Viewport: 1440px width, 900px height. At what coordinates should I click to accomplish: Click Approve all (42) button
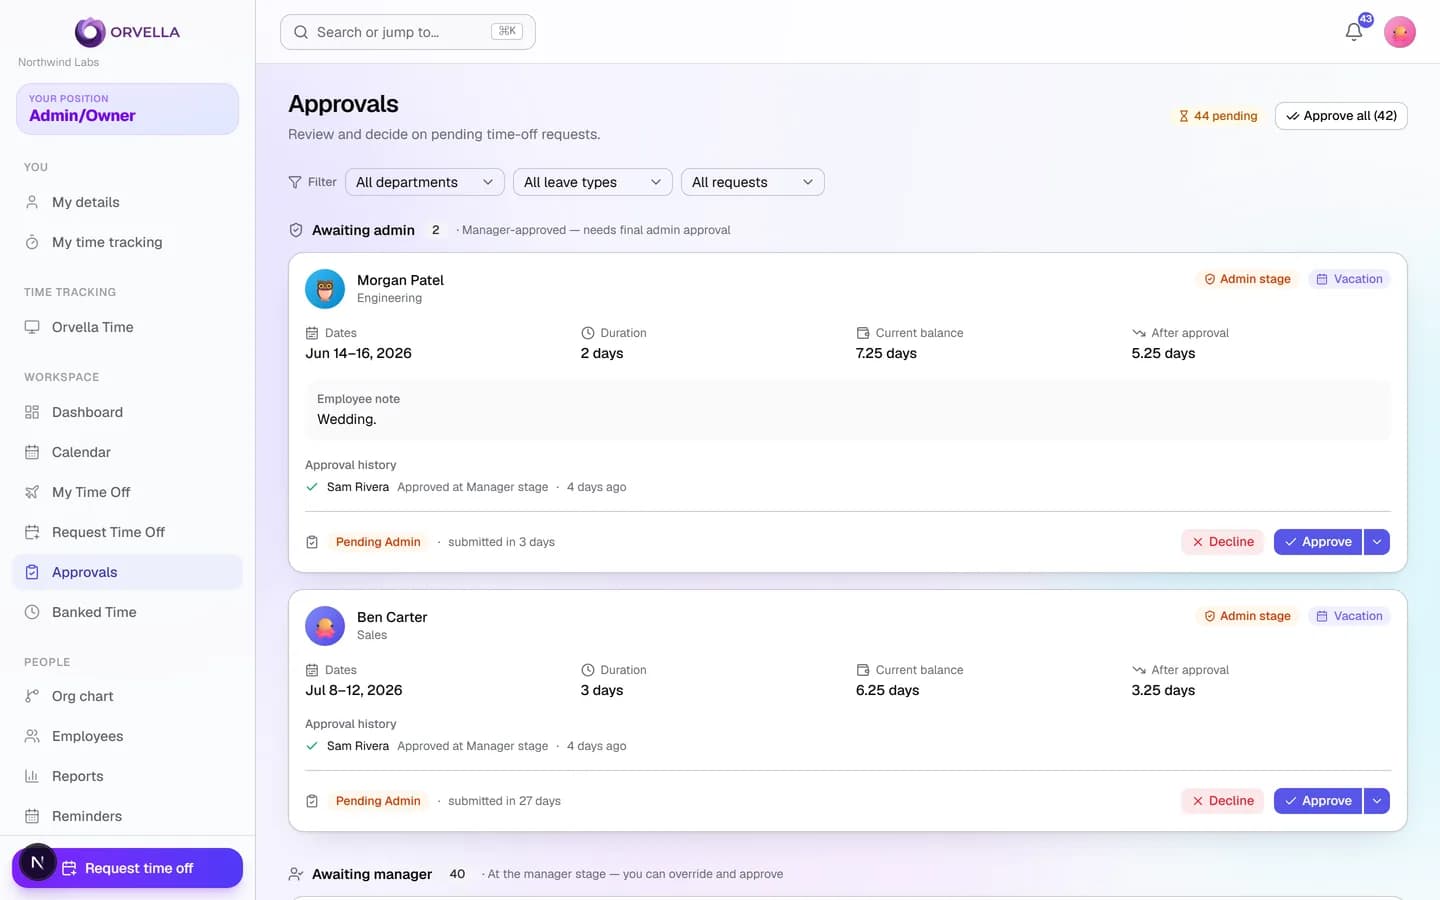pos(1341,116)
